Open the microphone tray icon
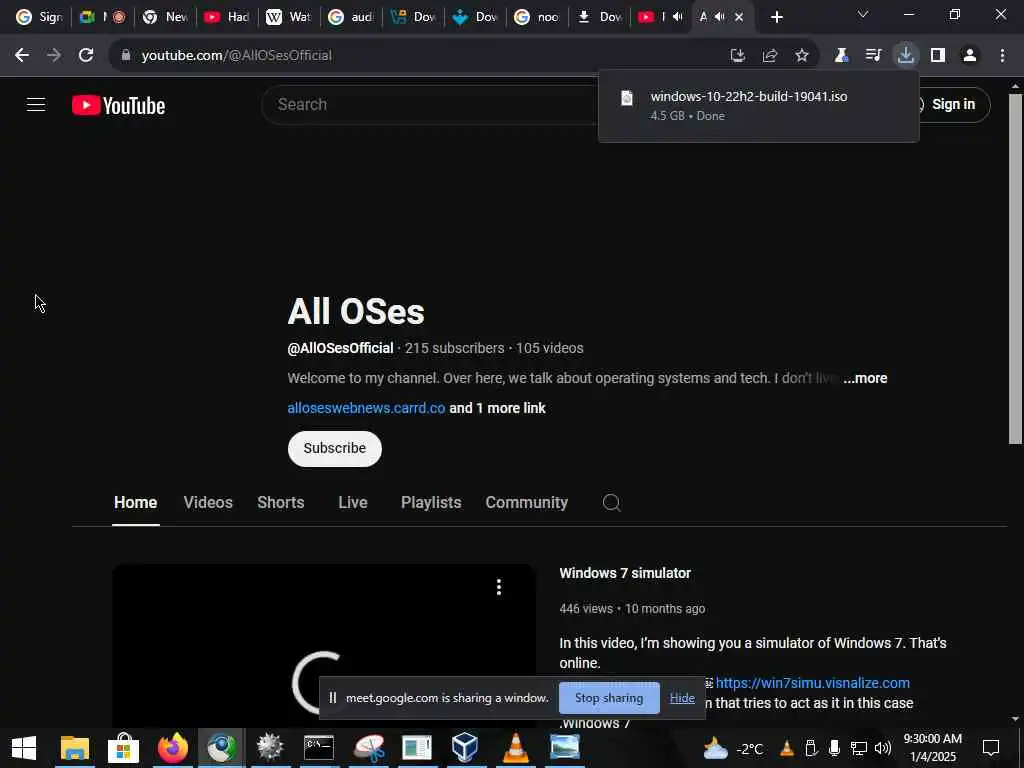 (x=834, y=748)
